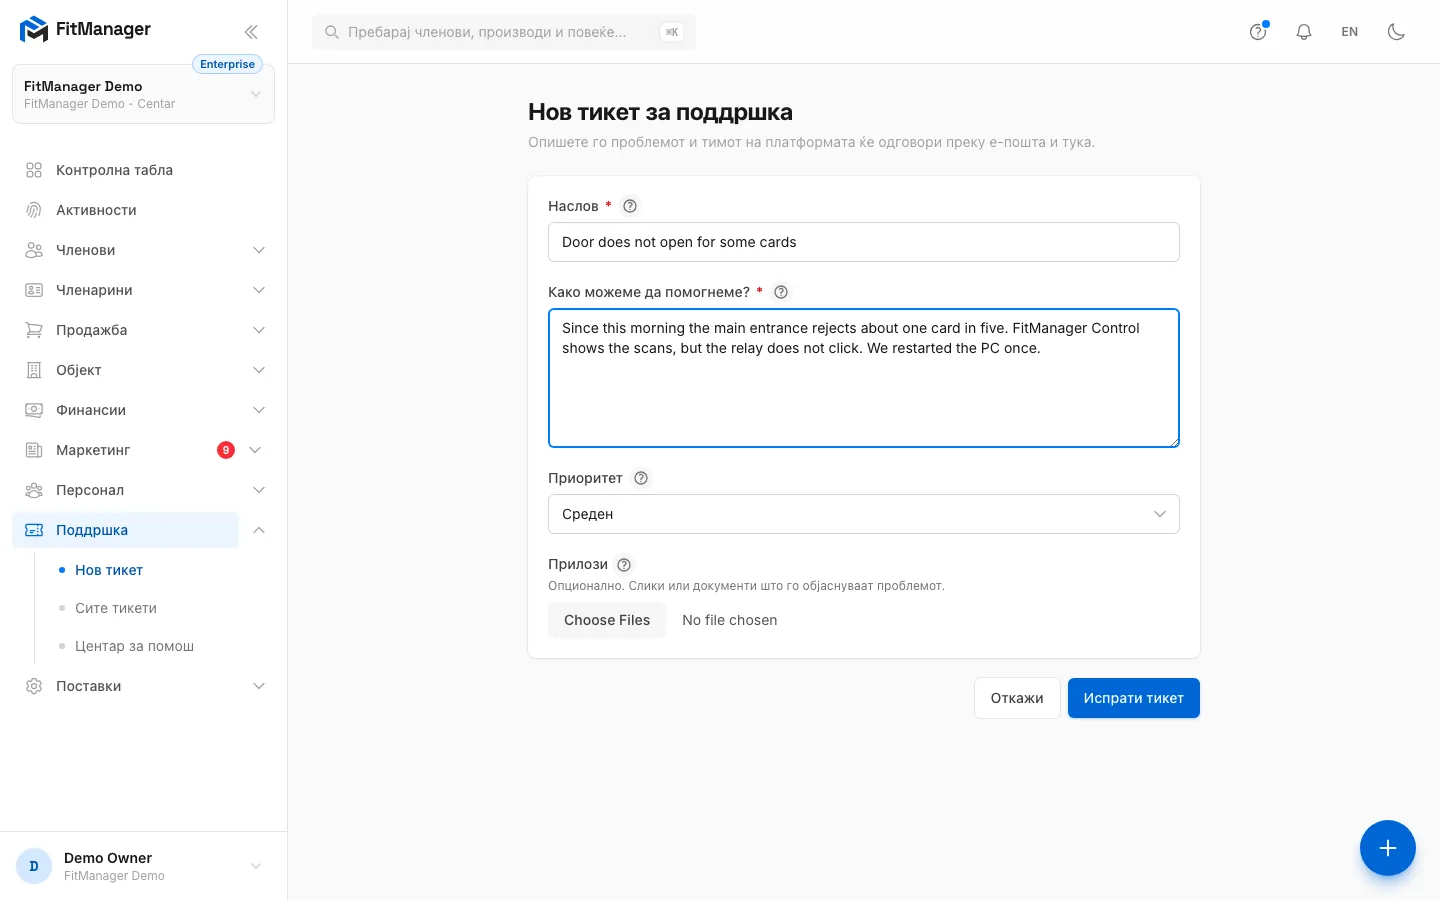
Task: Expand the Маркетинг submenu
Action: [x=255, y=450]
